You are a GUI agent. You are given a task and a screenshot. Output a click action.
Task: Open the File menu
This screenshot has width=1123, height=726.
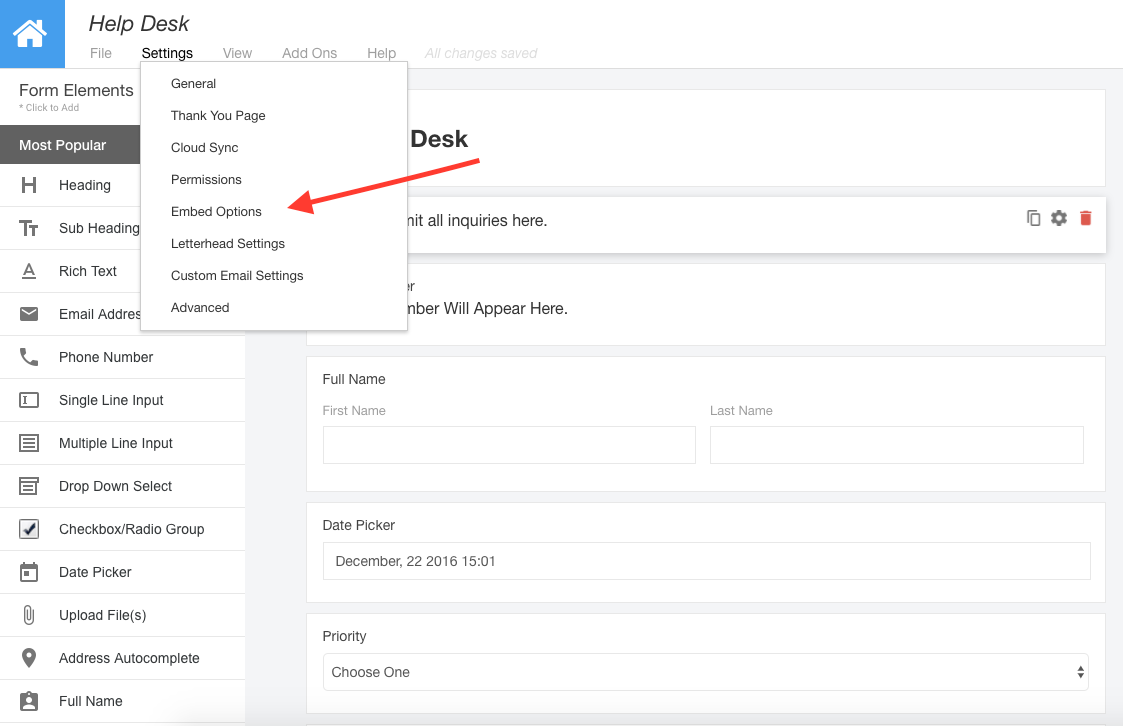coord(101,53)
